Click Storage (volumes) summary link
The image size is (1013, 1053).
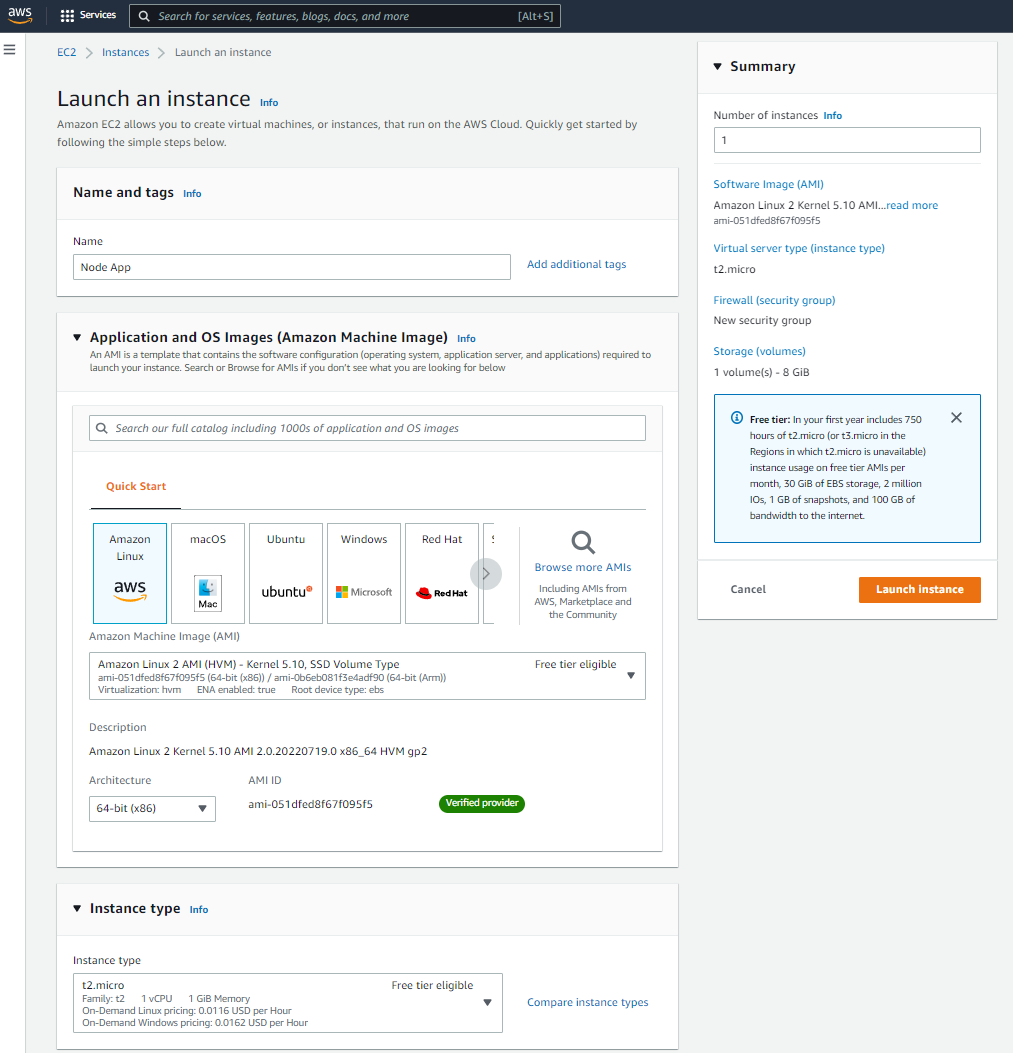pyautogui.click(x=759, y=351)
